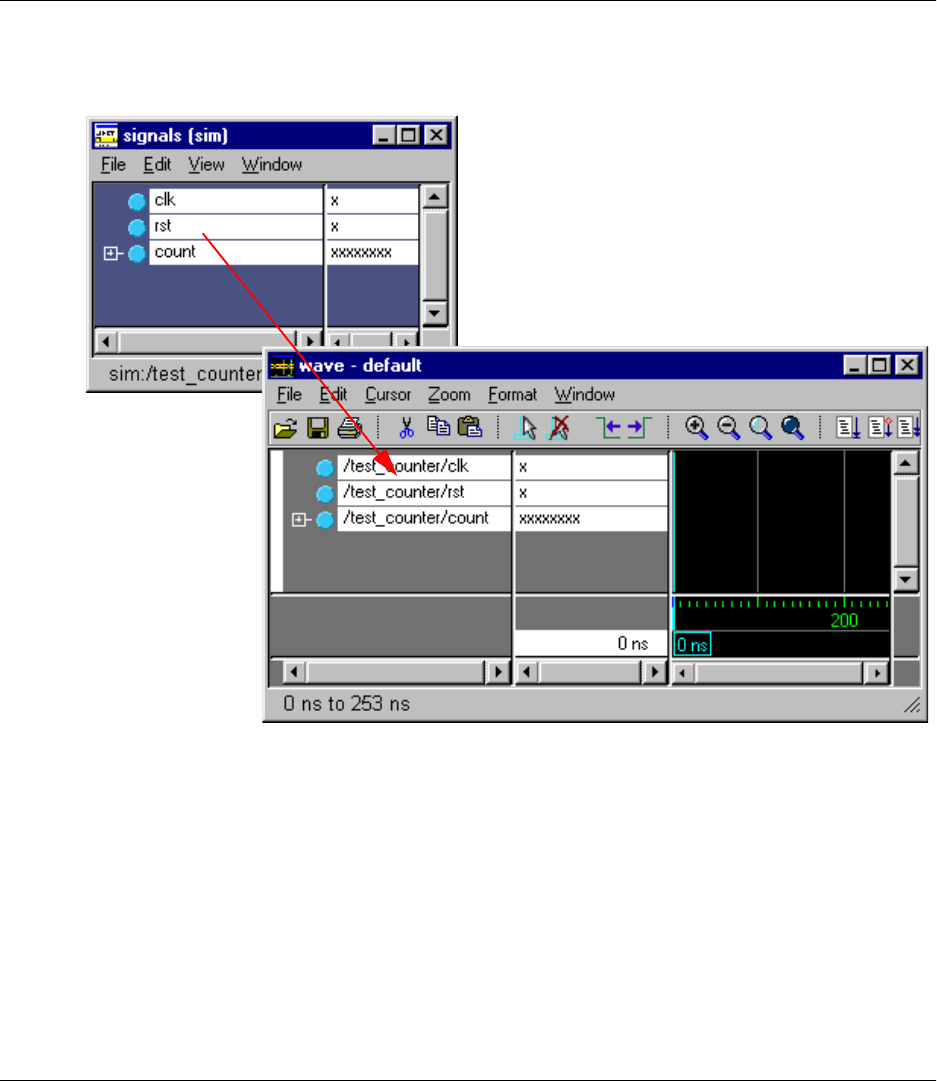
Task: Click the blue dot beside clk in signals window
Action: [137, 201]
